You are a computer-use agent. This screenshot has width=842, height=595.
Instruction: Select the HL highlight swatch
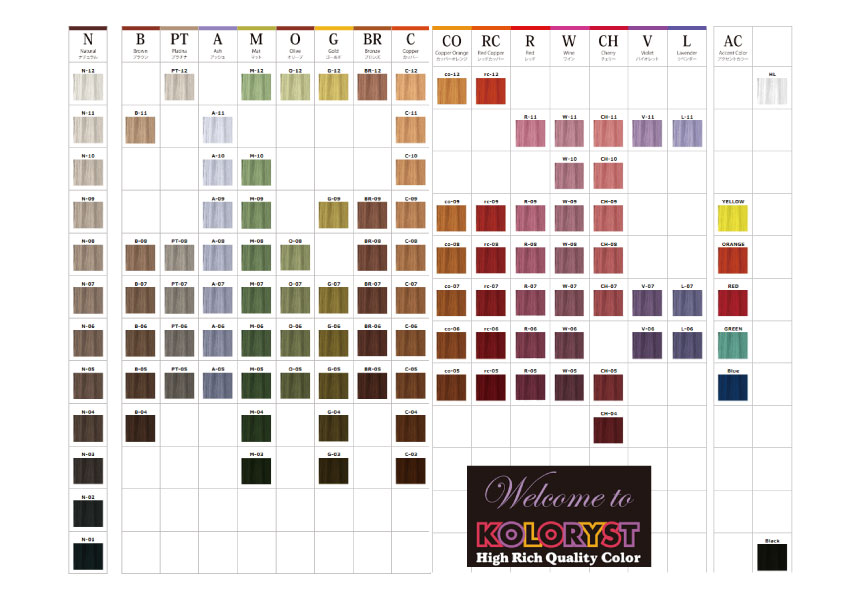click(x=771, y=92)
